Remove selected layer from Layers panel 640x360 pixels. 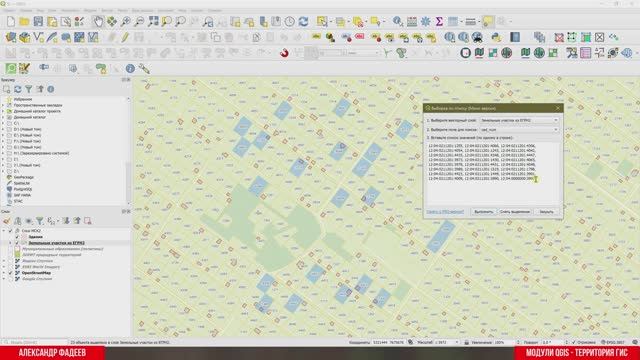point(87,221)
